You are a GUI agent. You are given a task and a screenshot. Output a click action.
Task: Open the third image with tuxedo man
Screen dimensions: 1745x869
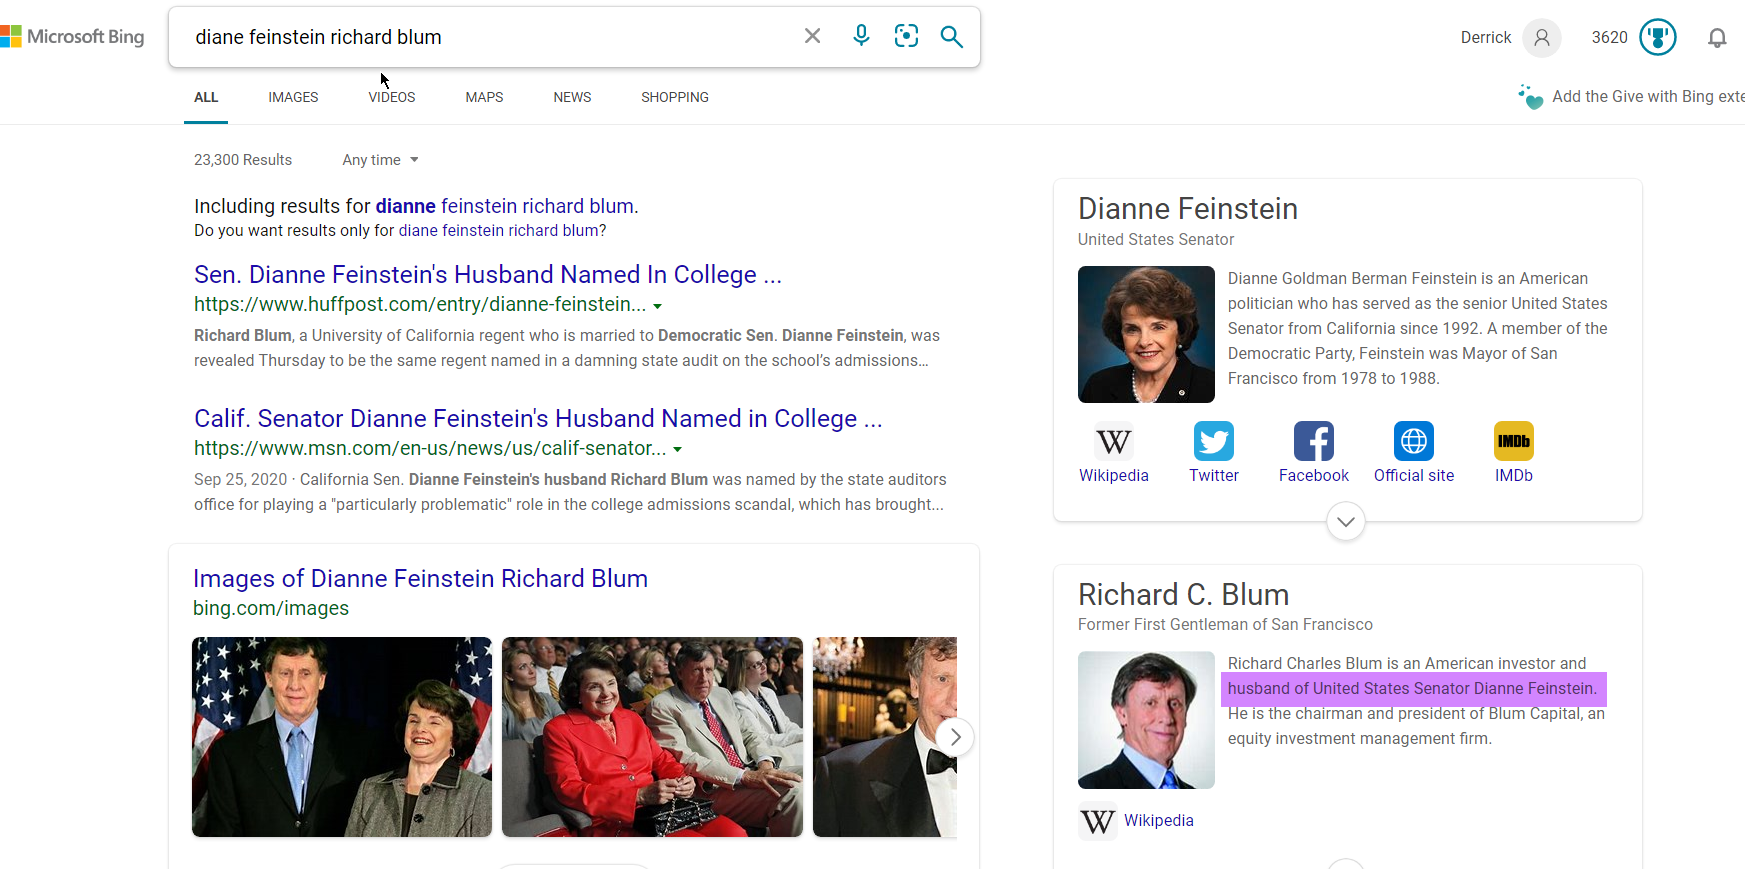(x=885, y=737)
